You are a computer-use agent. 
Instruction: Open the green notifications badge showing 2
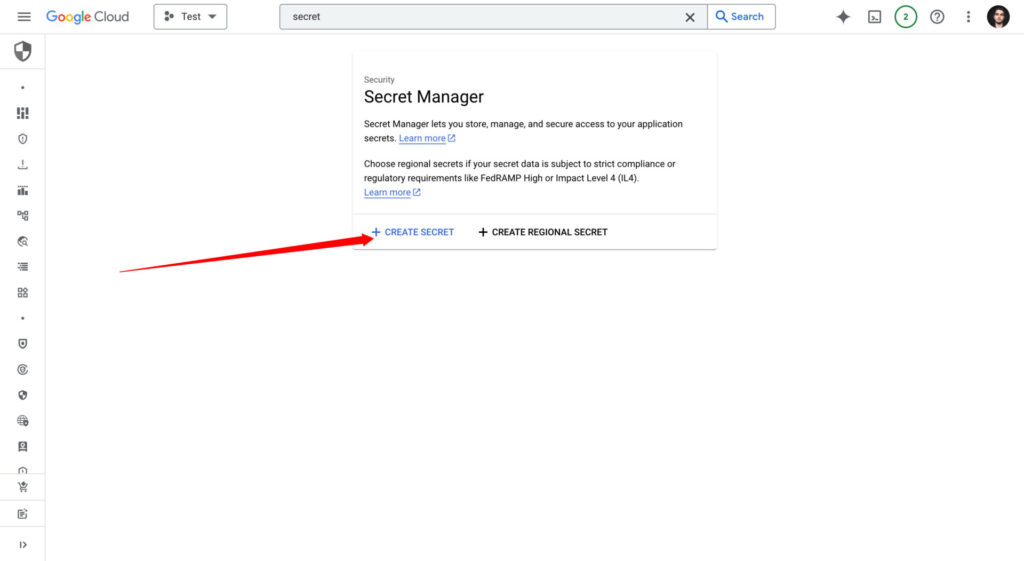pyautogui.click(x=905, y=17)
